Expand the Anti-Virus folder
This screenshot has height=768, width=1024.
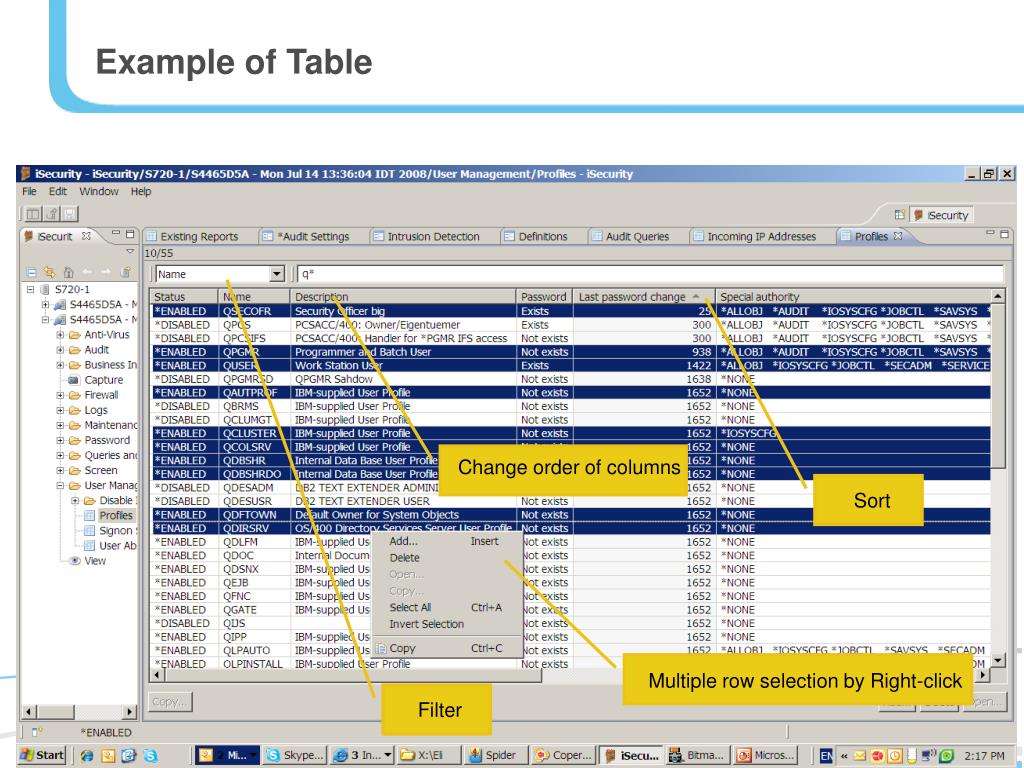pyautogui.click(x=60, y=335)
